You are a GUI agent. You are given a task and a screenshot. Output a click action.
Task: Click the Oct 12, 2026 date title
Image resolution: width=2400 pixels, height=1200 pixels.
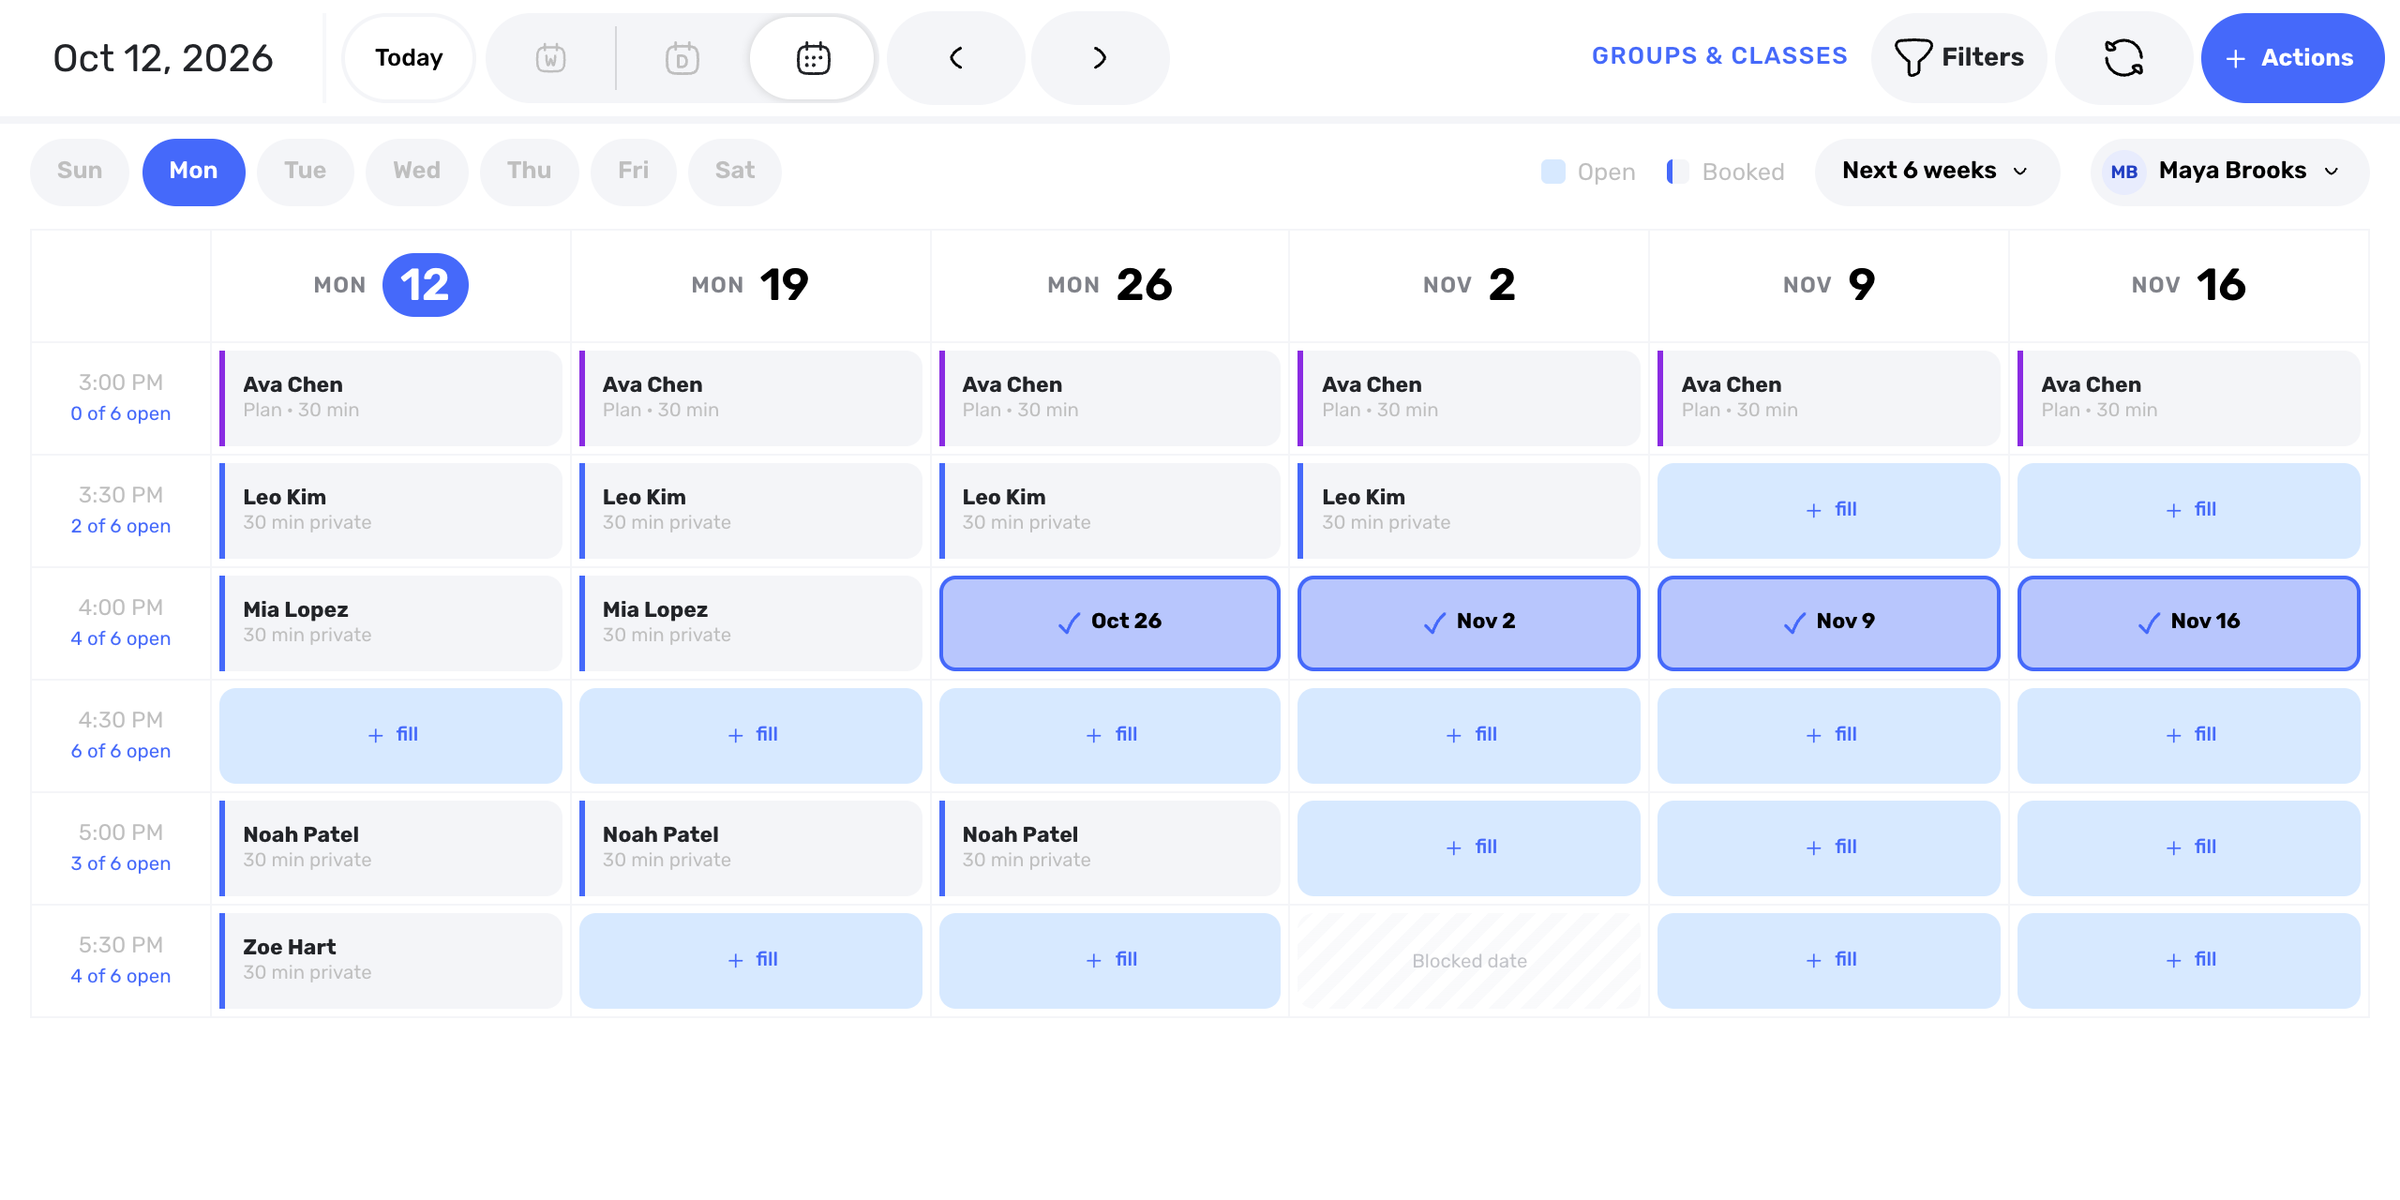163,58
